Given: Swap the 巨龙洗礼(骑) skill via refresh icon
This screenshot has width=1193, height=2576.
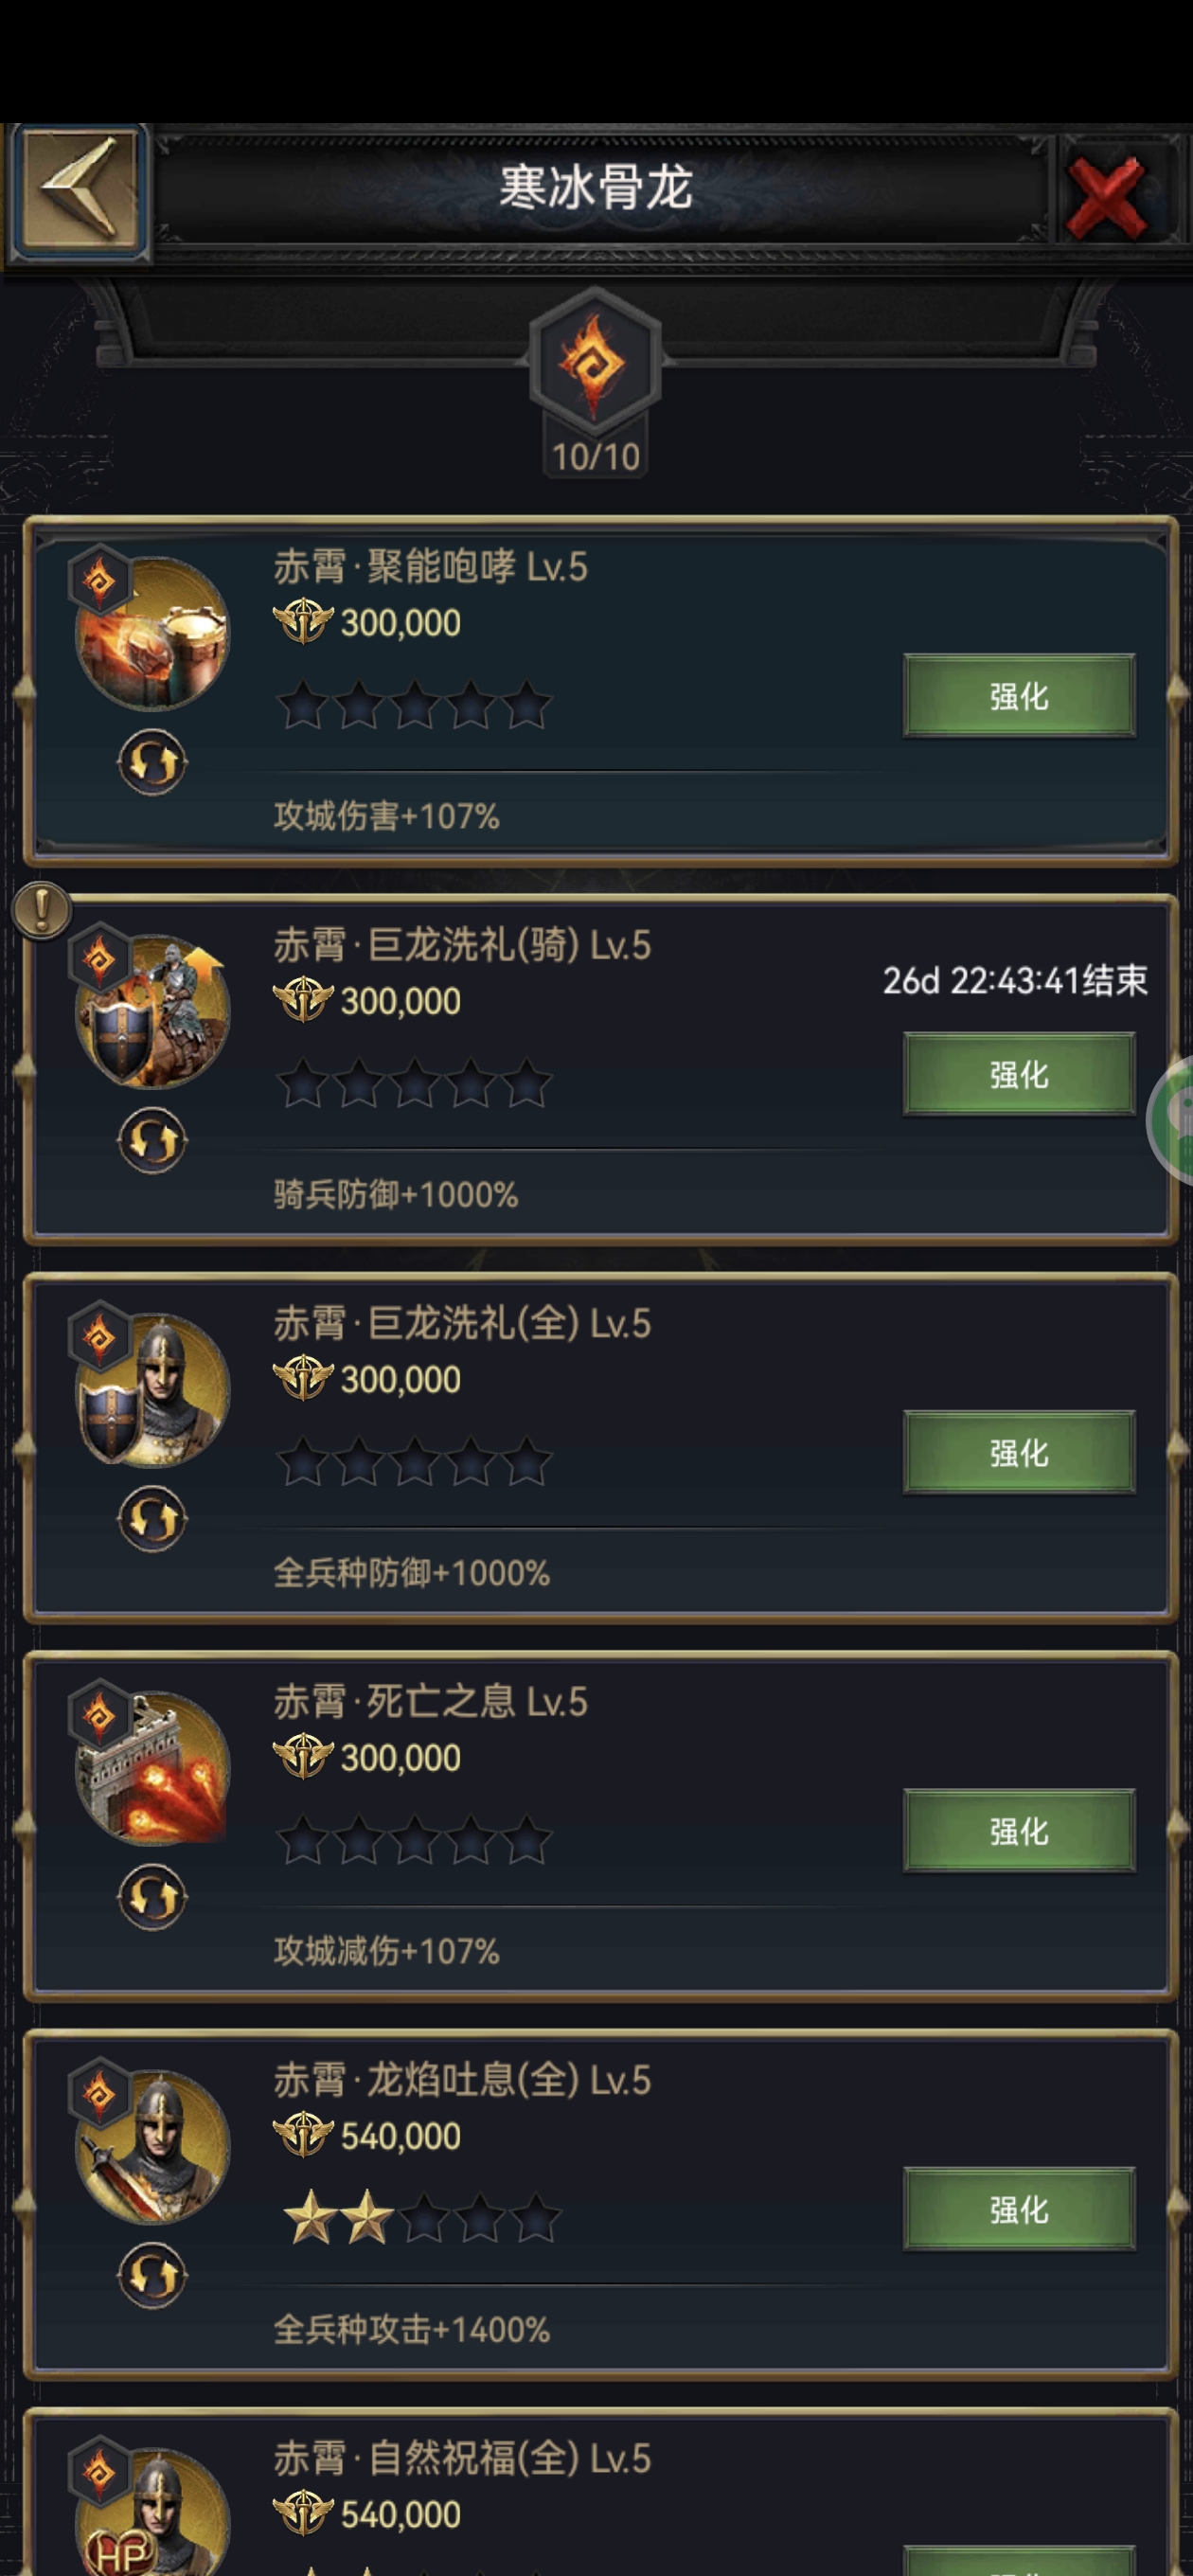Looking at the screenshot, I should point(152,1141).
